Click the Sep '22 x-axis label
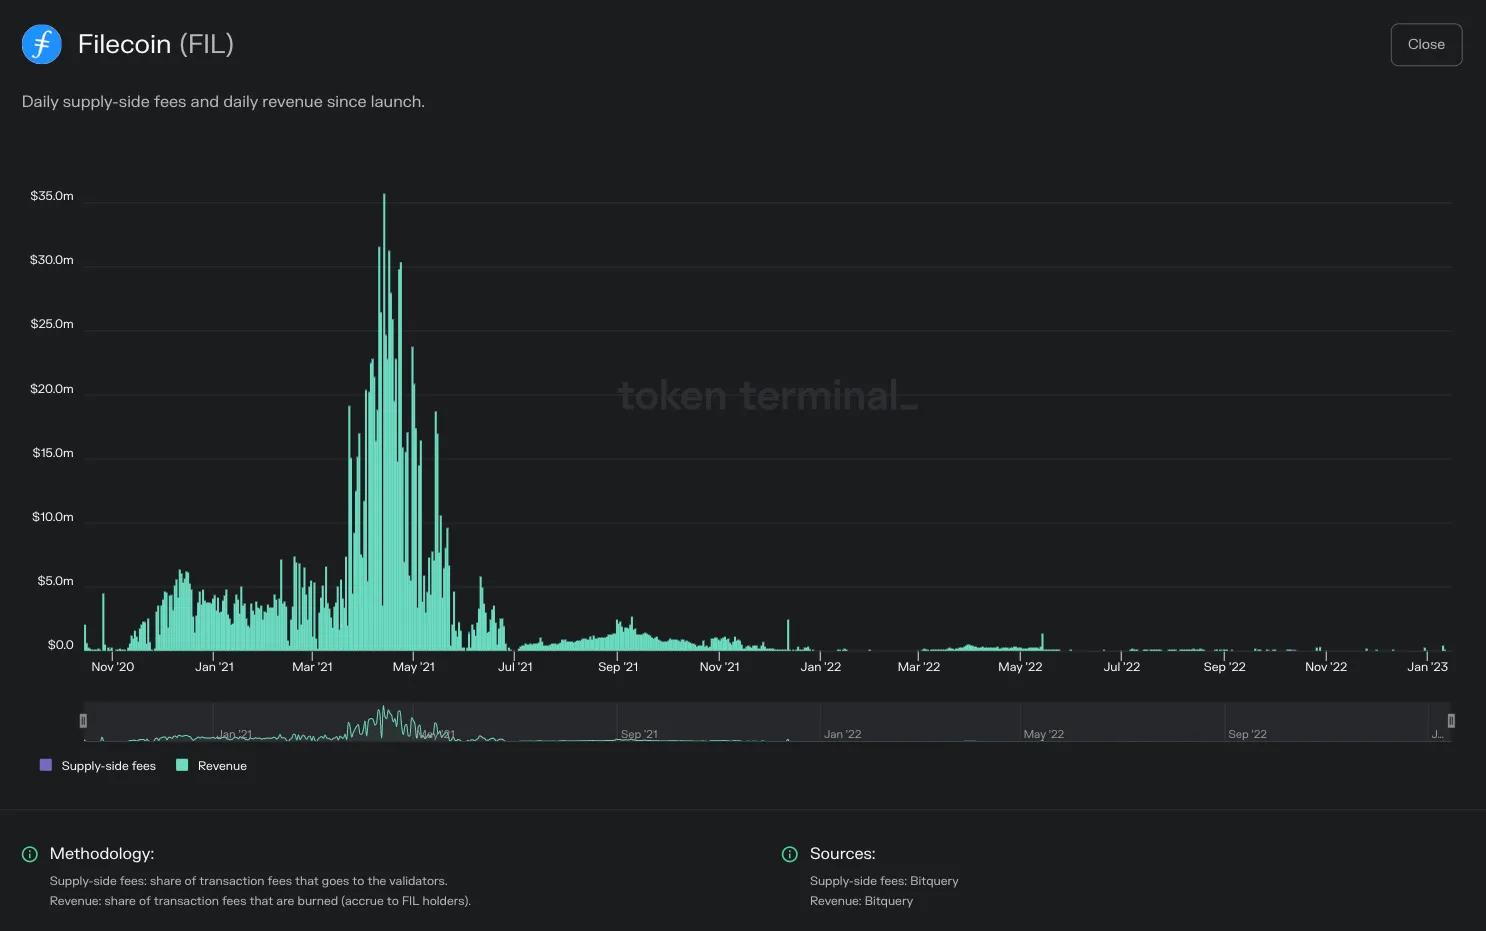This screenshot has height=931, width=1486. 1225,667
